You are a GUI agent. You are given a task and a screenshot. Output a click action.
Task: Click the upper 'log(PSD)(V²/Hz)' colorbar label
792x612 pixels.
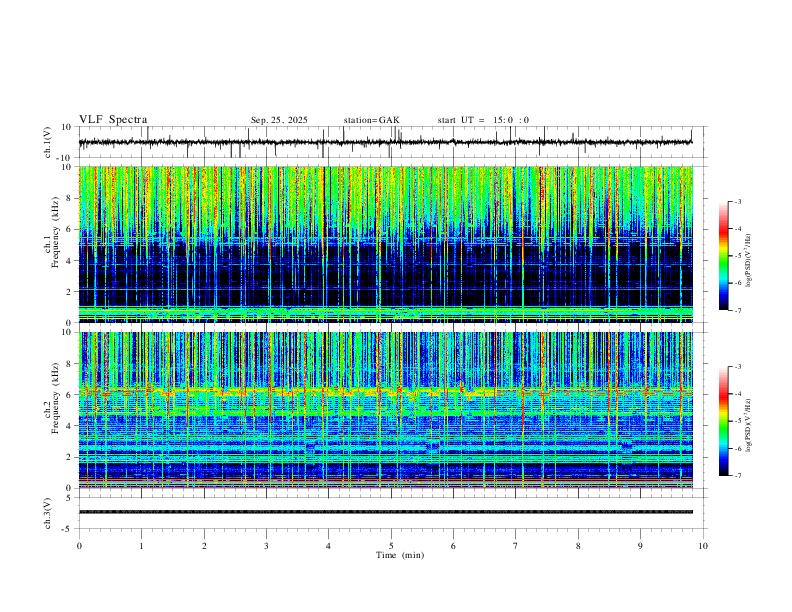click(749, 260)
